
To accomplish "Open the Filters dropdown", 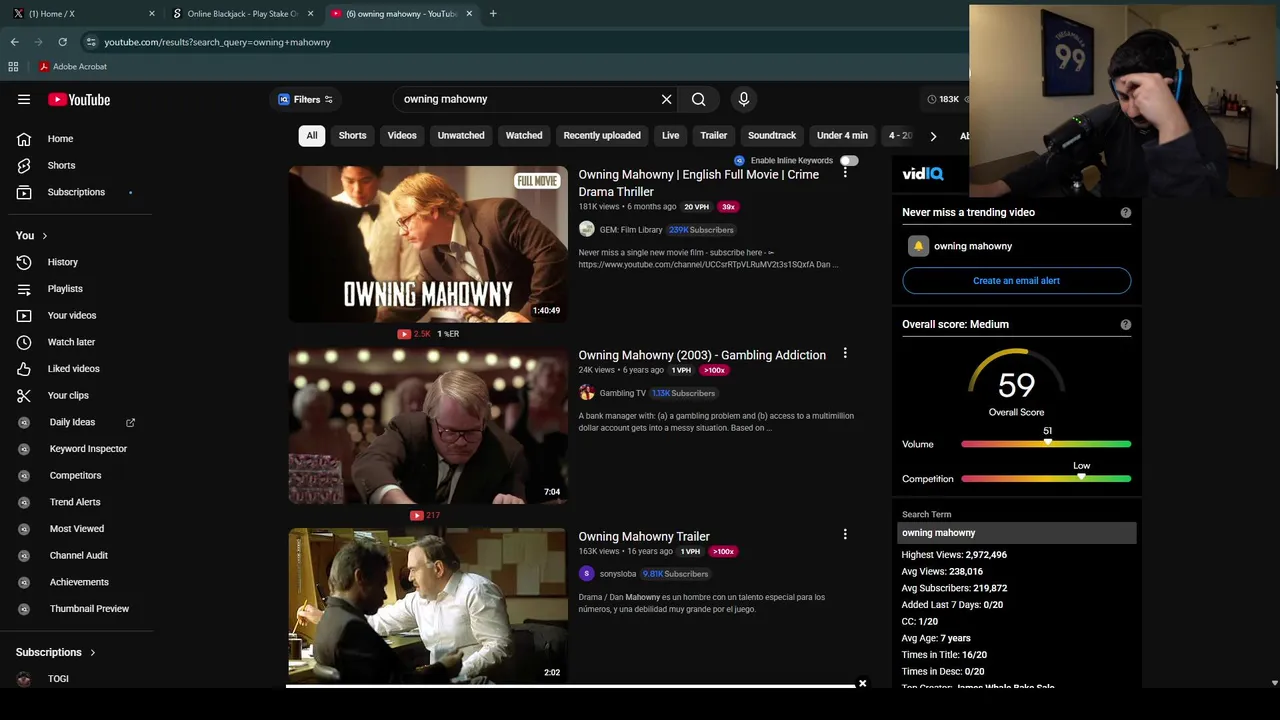I will pyautogui.click(x=305, y=99).
